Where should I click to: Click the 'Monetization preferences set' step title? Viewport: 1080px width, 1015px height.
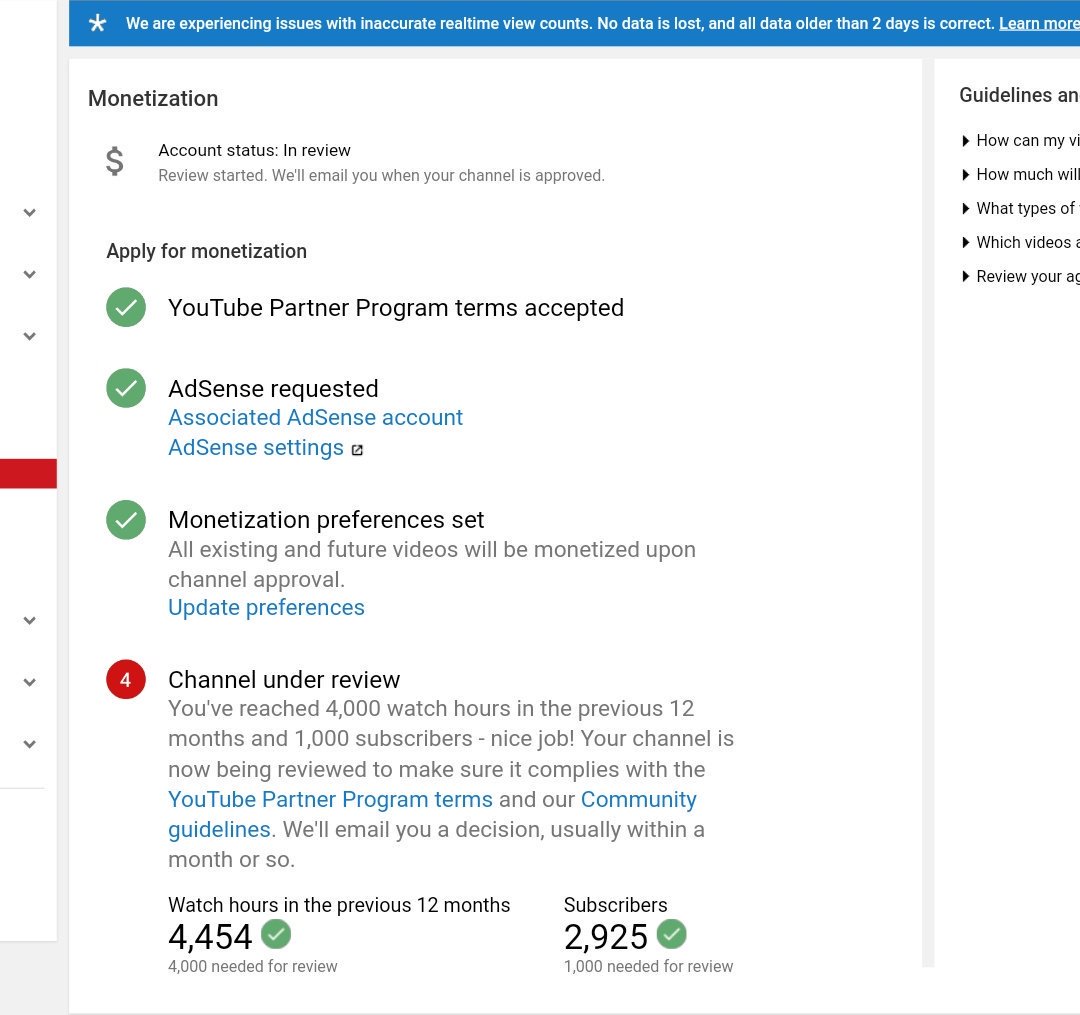point(326,520)
